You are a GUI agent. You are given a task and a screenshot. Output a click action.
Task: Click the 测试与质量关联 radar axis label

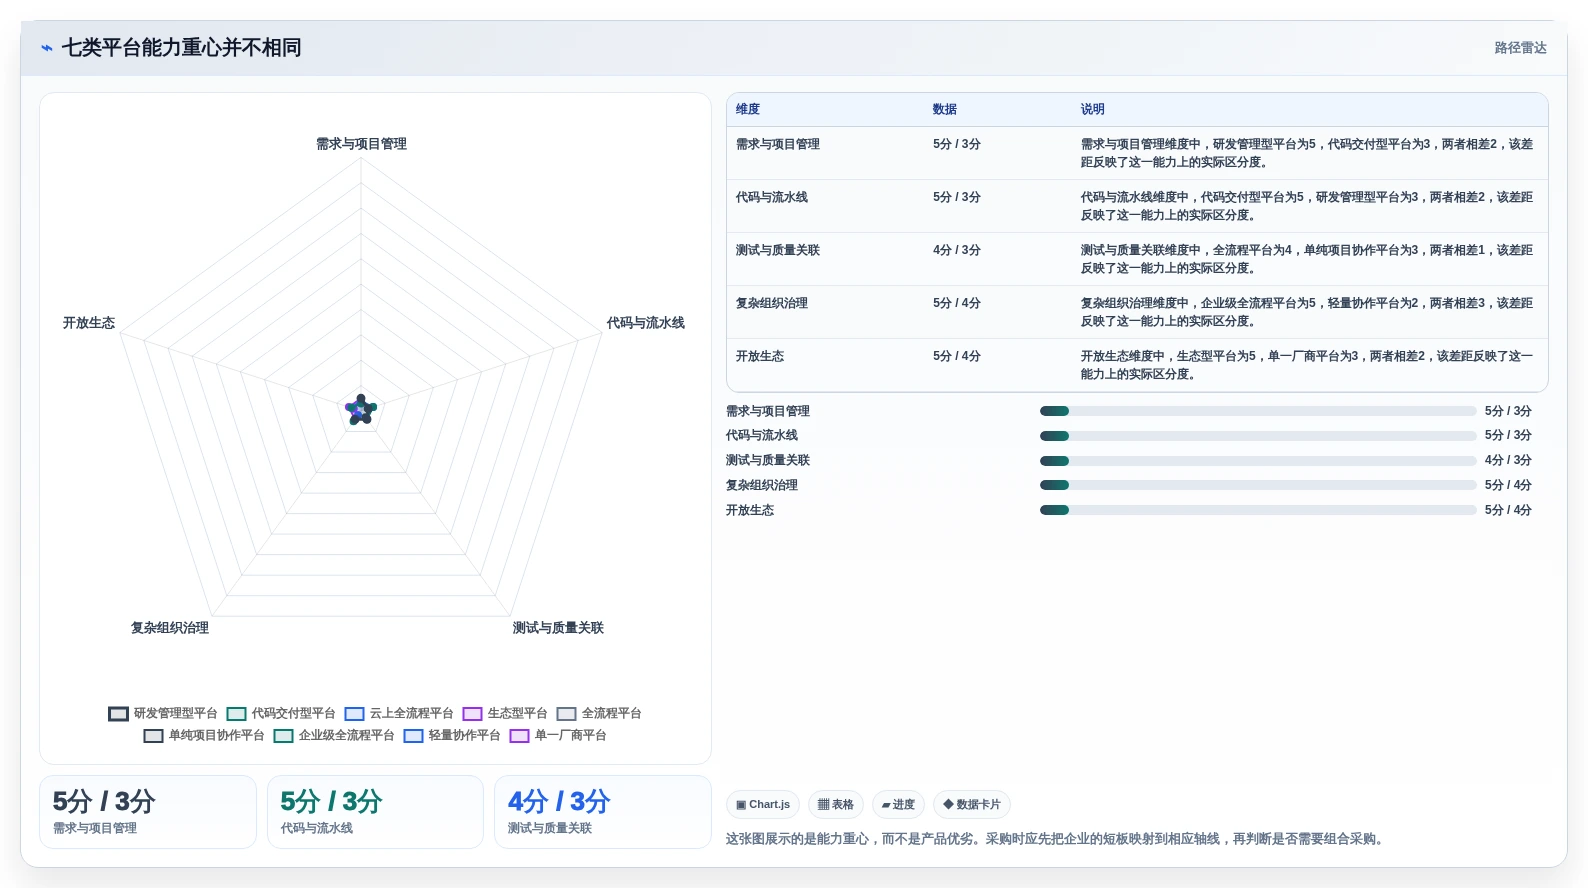pos(558,628)
